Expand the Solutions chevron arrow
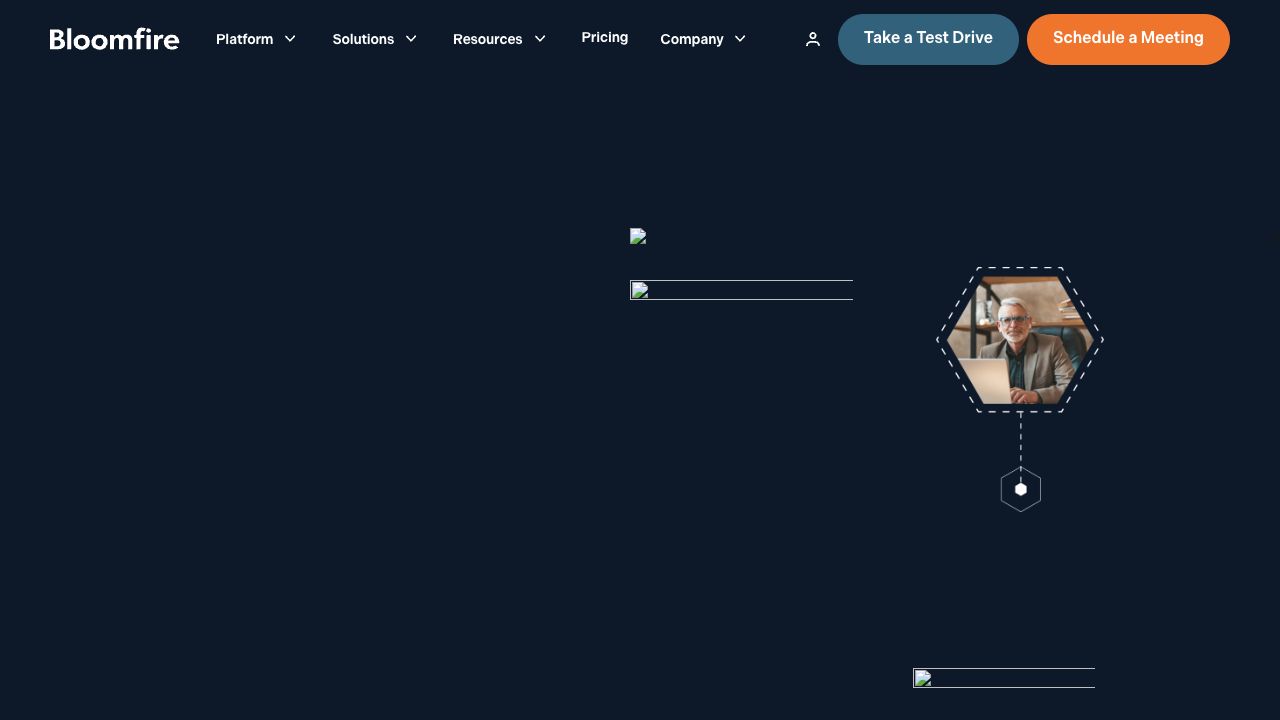The image size is (1280, 720). 411,39
